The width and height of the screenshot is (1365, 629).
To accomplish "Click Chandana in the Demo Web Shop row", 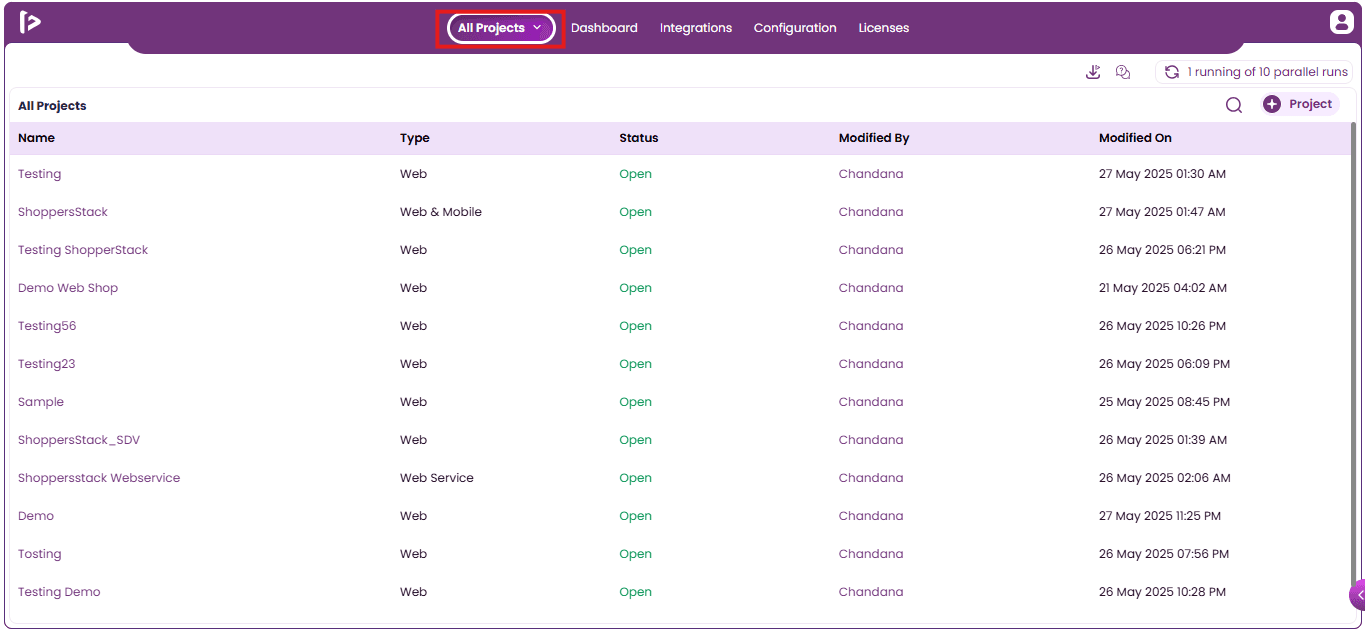I will tap(871, 288).
